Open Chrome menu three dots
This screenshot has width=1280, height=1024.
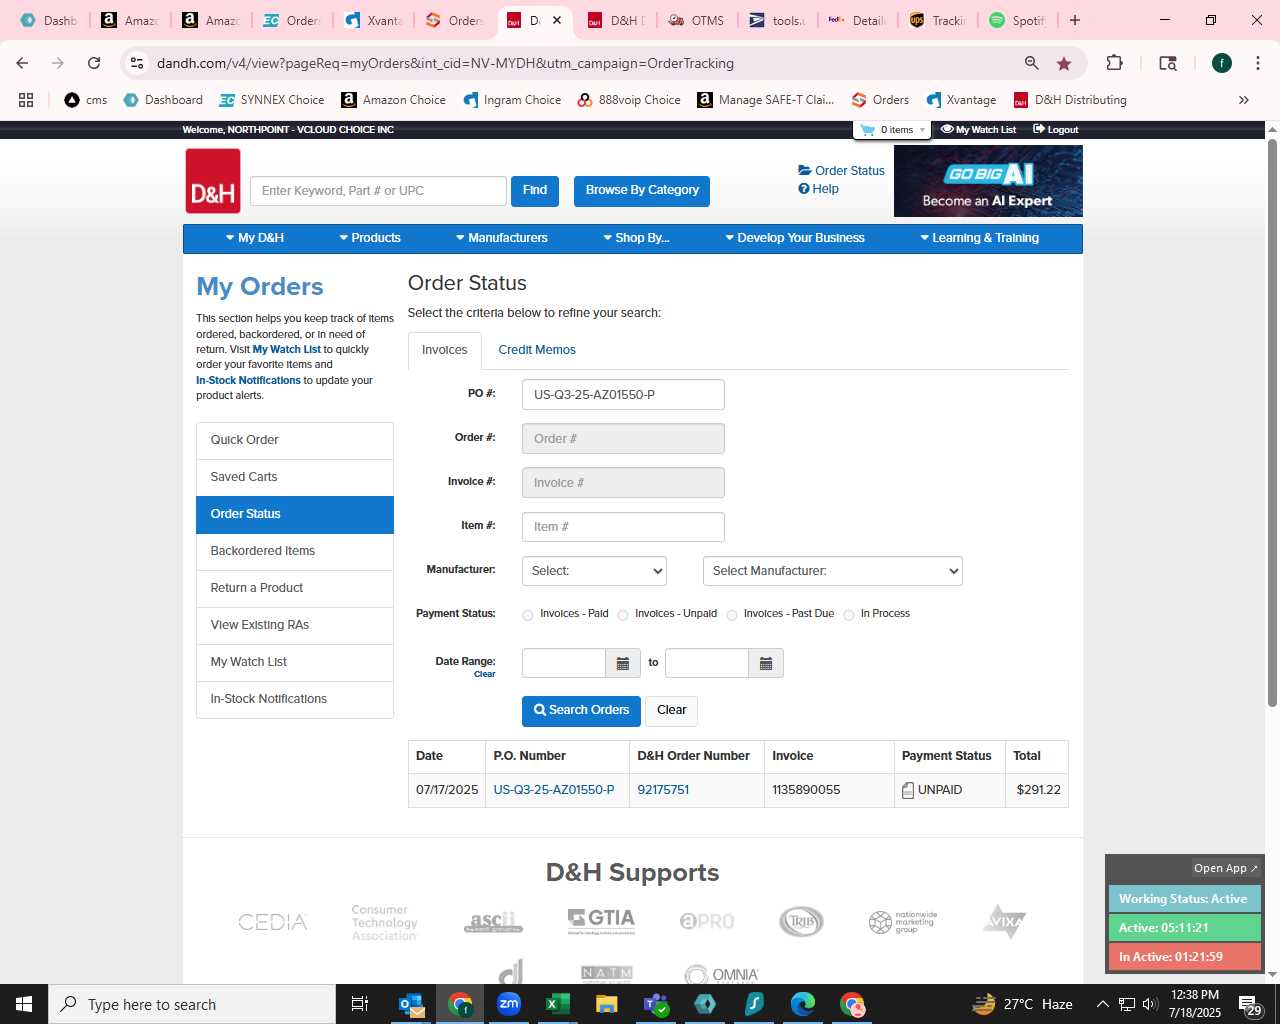point(1257,63)
